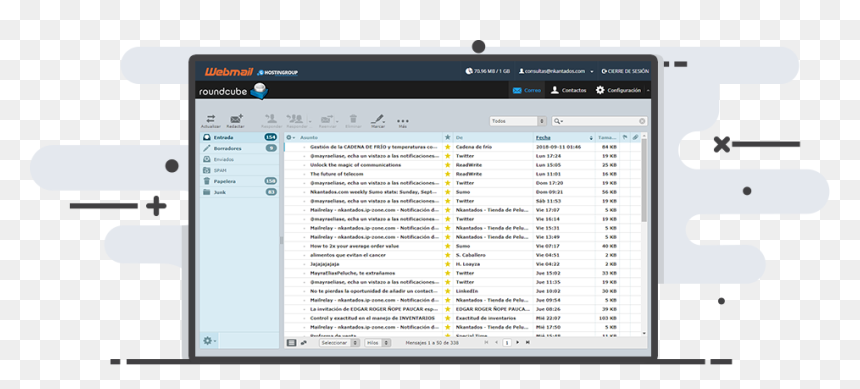Open the Todos filter dropdown
860x389 pixels.
(518, 121)
